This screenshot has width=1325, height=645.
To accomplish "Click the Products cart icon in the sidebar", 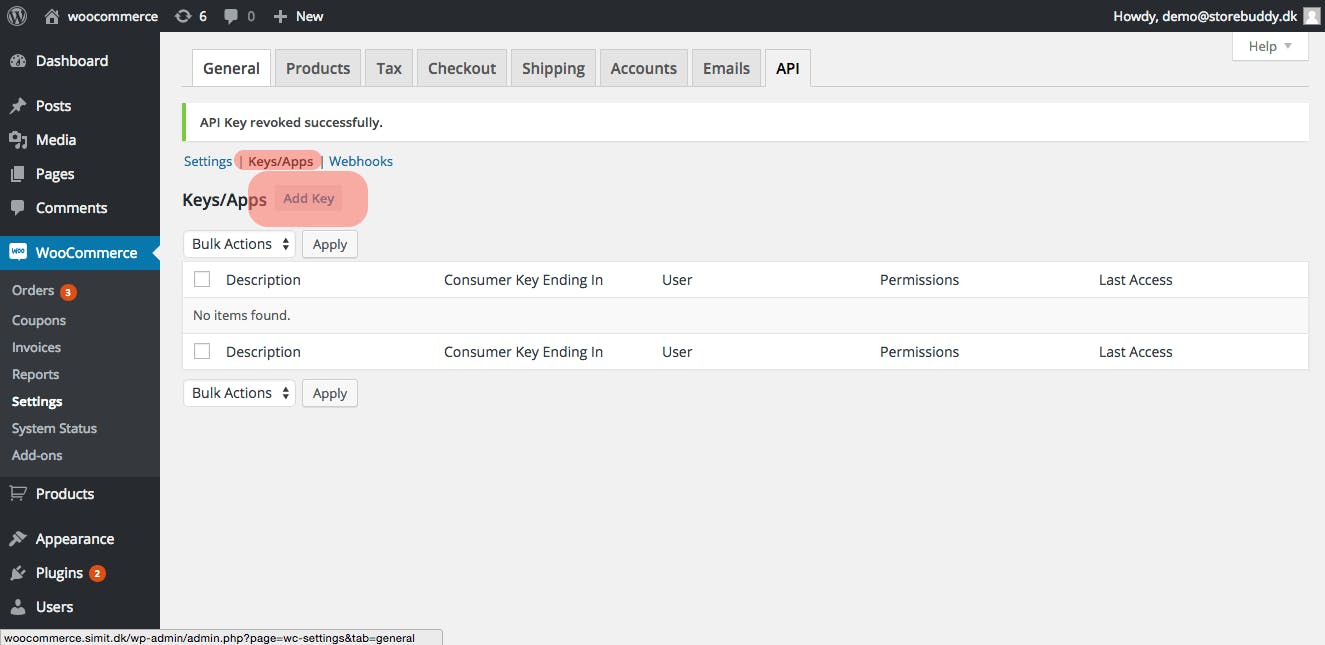I will tap(18, 494).
